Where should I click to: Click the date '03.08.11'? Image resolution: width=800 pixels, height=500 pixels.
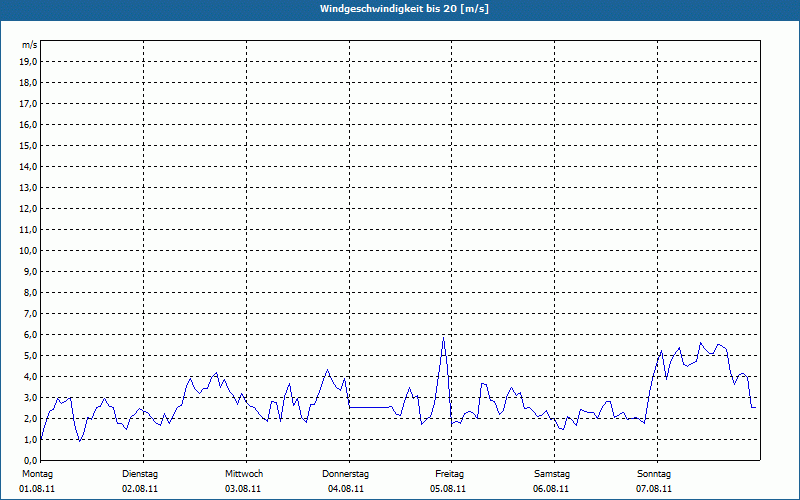[x=243, y=489]
